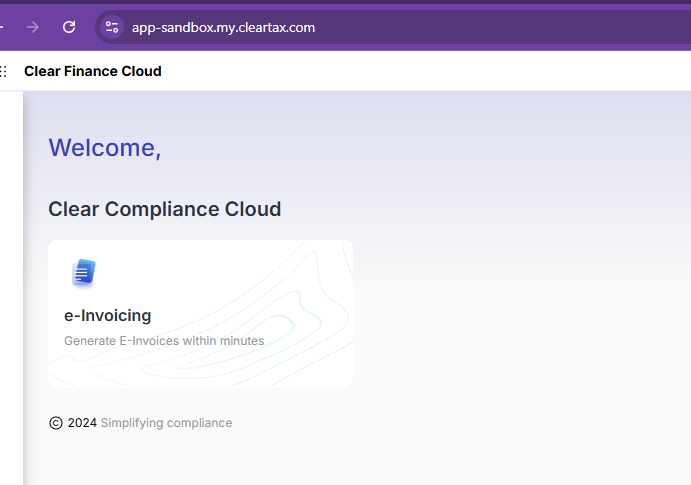The width and height of the screenshot is (691, 485).
Task: Click the empty address bar area right of URL
Action: pyautogui.click(x=500, y=27)
